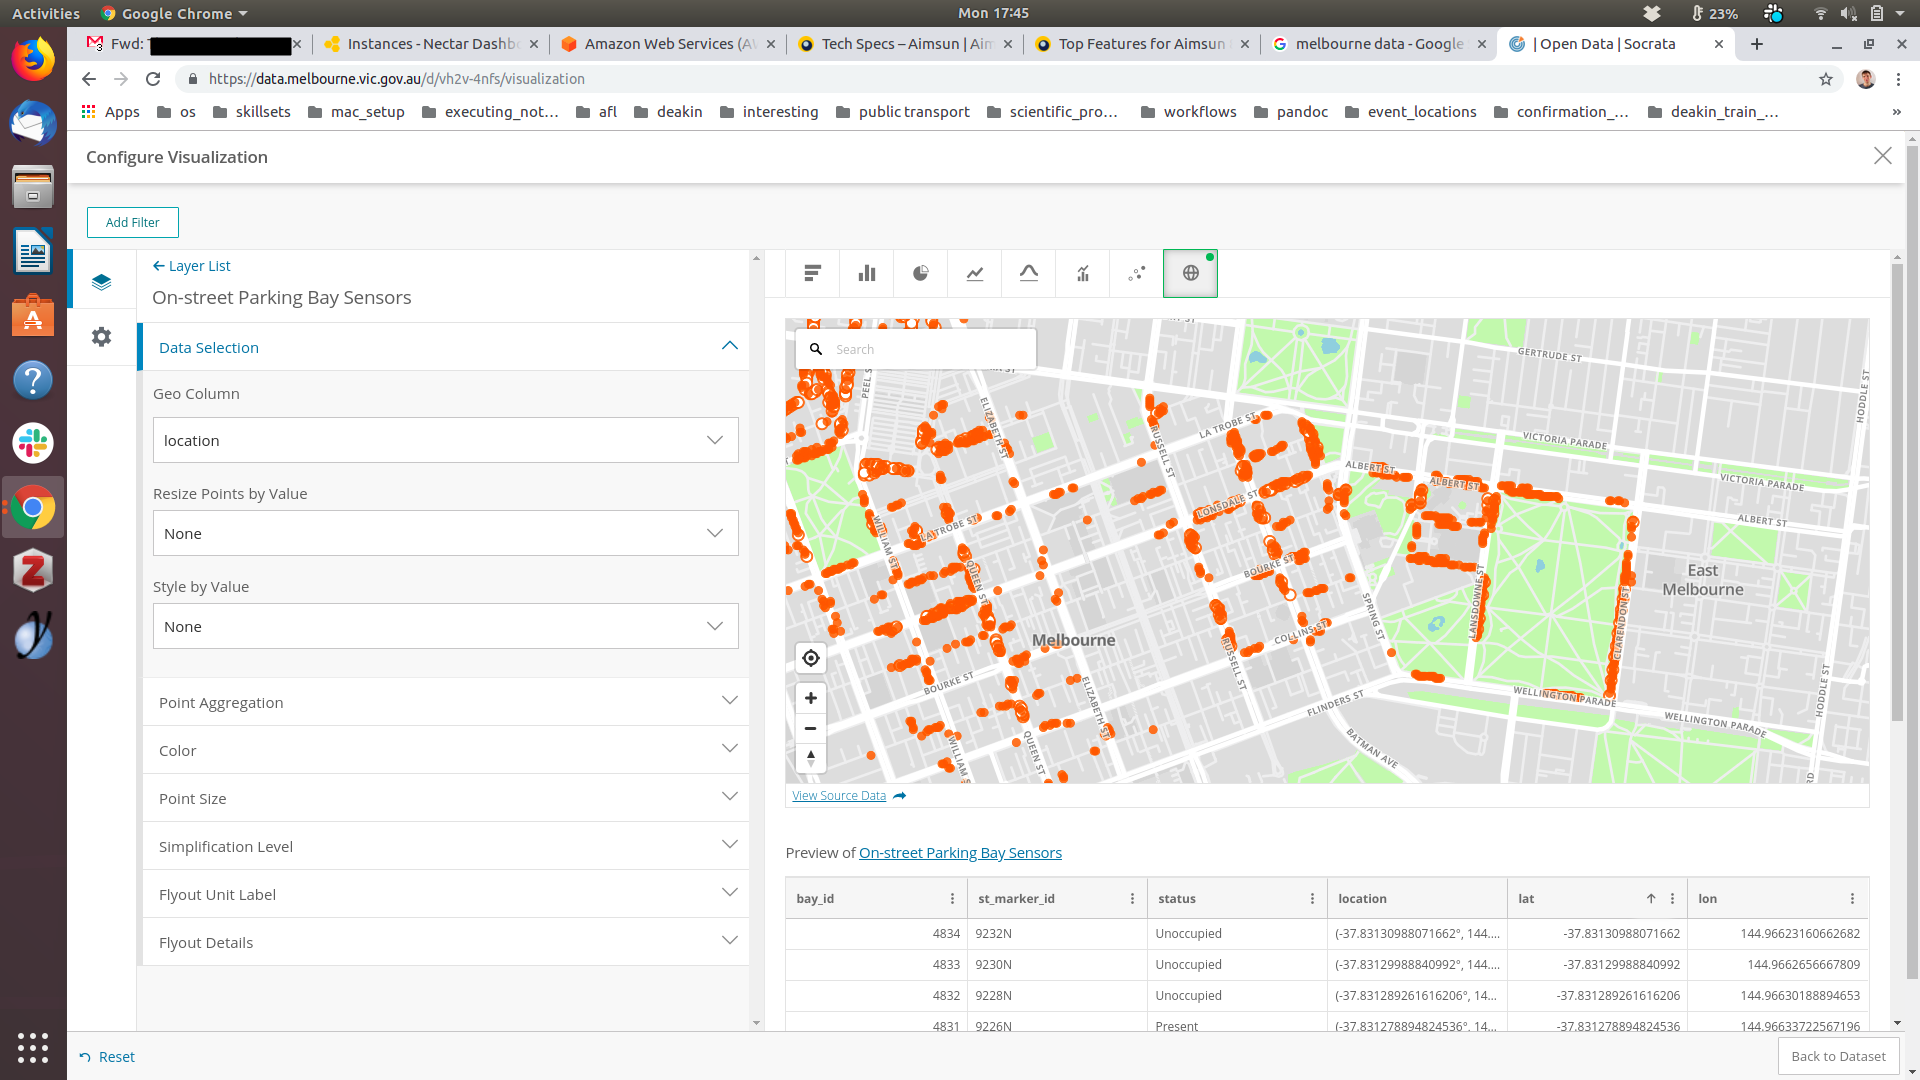This screenshot has height=1080, width=1920.
Task: Expand the Color section
Action: [x=445, y=750]
